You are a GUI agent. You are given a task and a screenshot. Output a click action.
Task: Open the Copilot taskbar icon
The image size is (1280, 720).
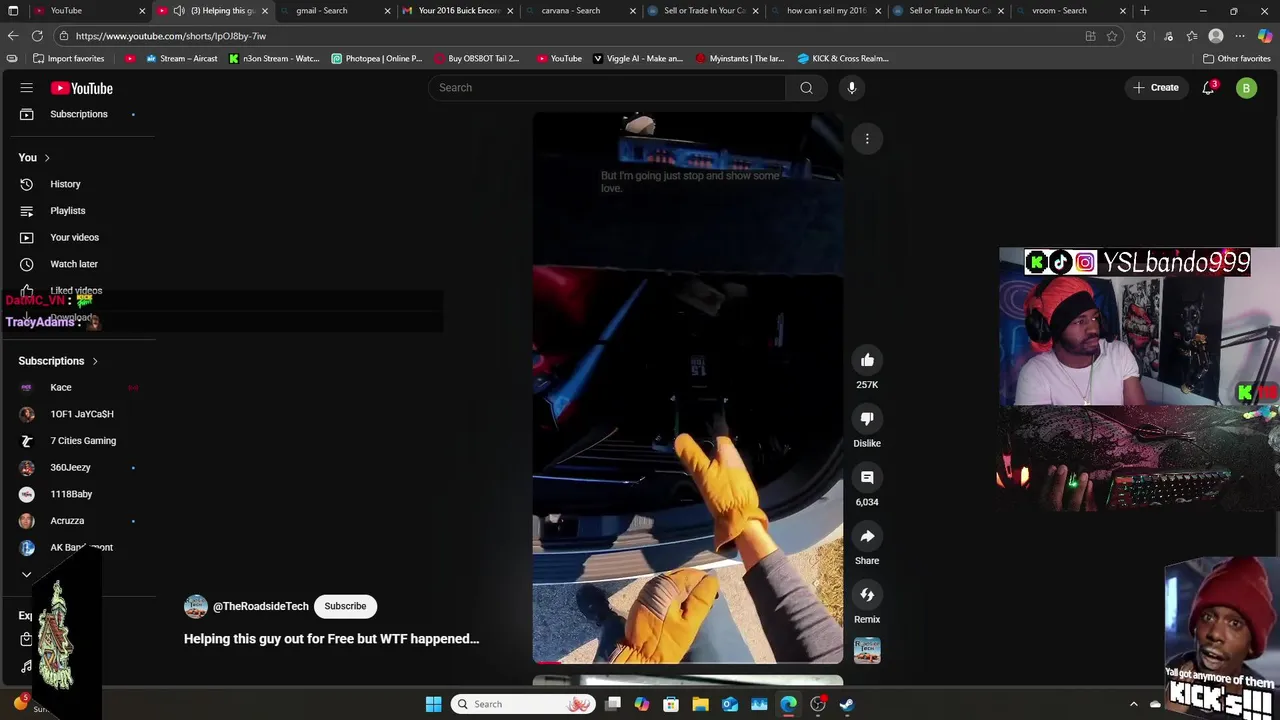tap(642, 704)
